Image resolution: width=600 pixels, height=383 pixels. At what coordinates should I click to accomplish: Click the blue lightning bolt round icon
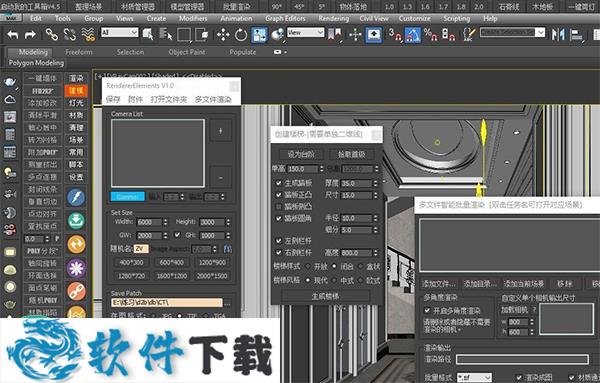[x=76, y=197]
